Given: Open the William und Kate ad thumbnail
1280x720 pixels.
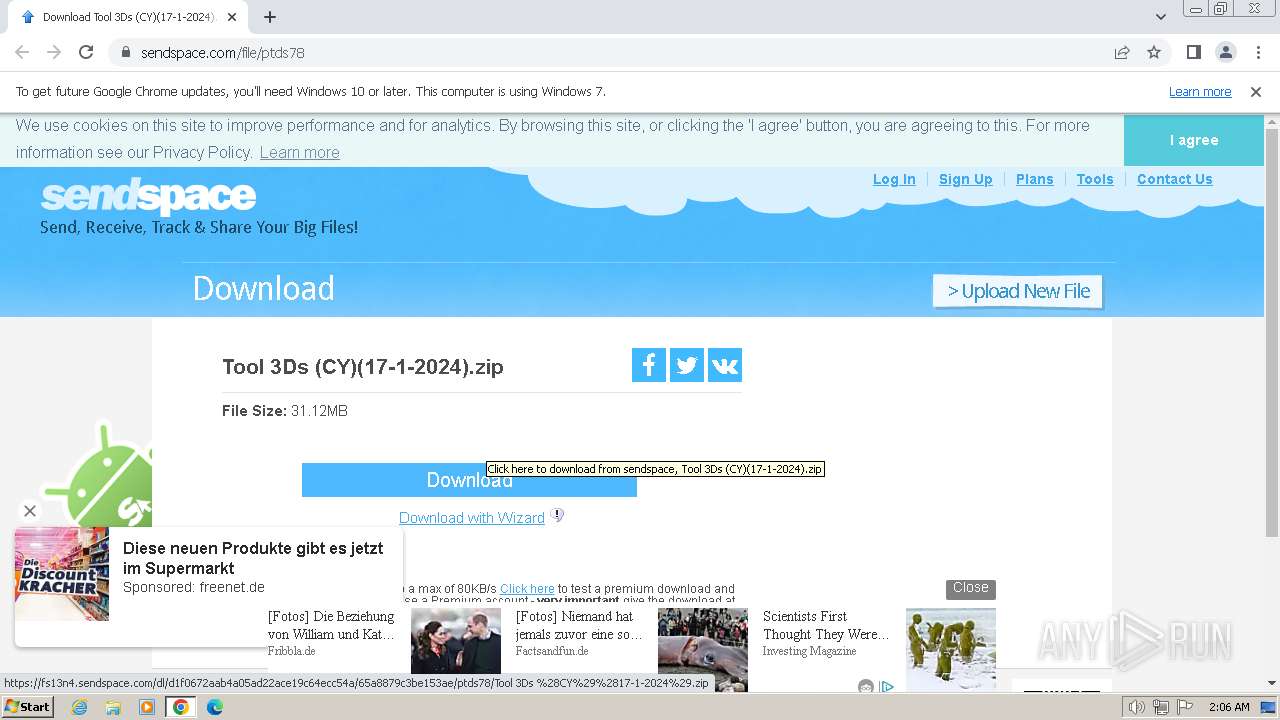Looking at the screenshot, I should (x=455, y=640).
